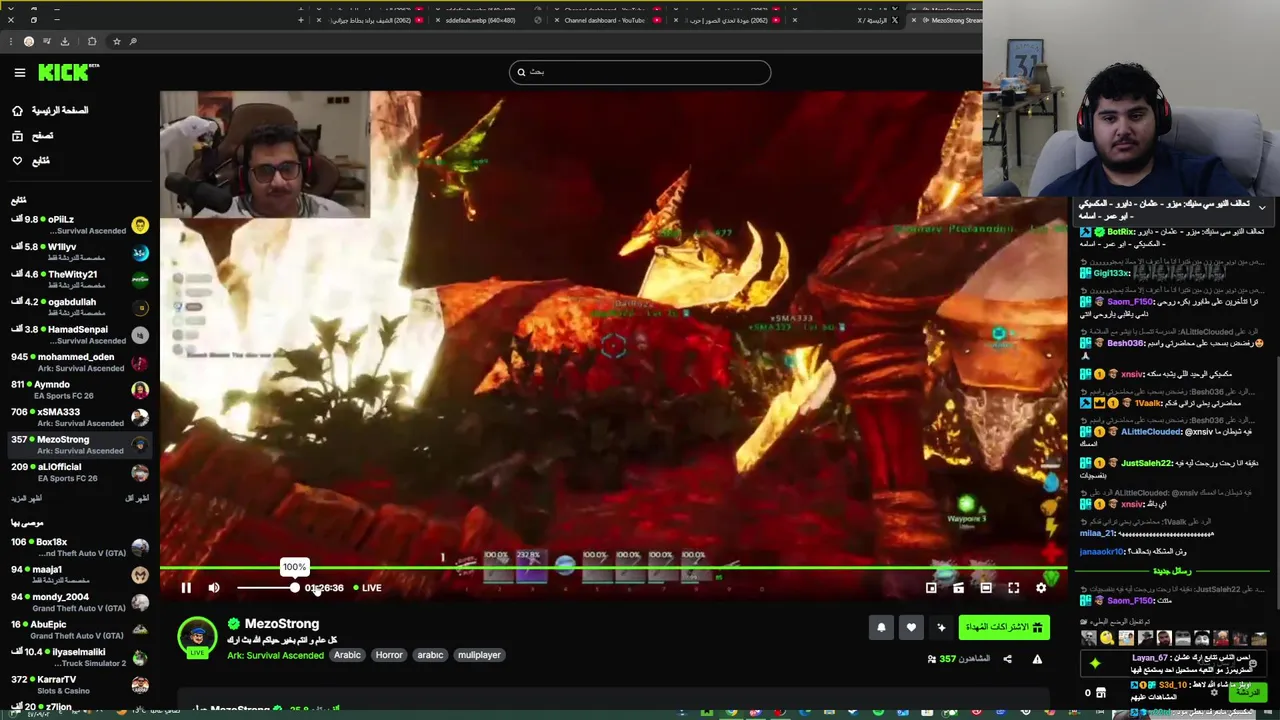The width and height of the screenshot is (1280, 720).
Task: Click KarrarTV avatar in sidebar
Action: (x=140, y=685)
